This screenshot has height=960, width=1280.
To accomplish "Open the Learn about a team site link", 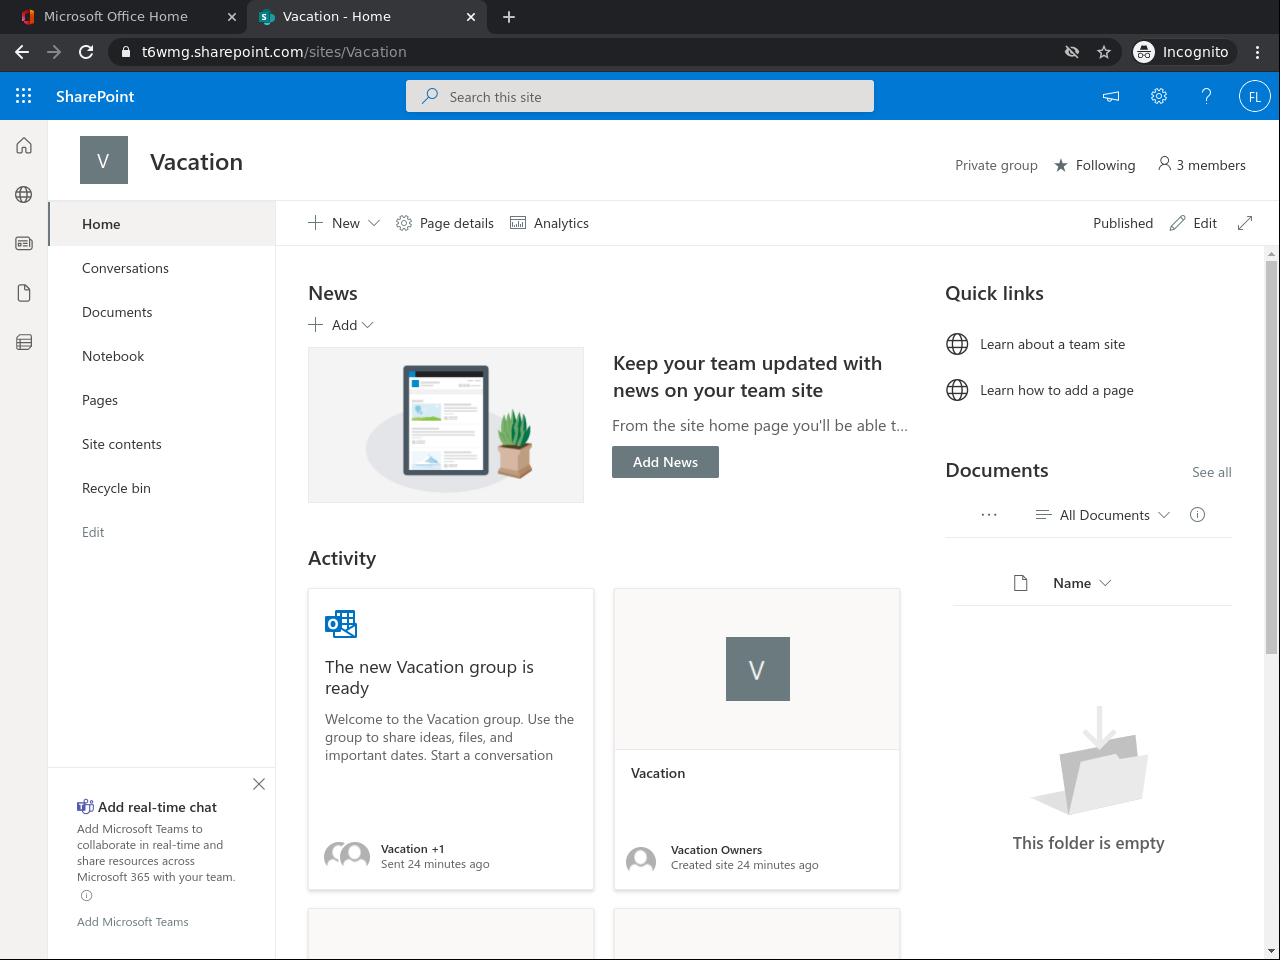I will point(1052,344).
